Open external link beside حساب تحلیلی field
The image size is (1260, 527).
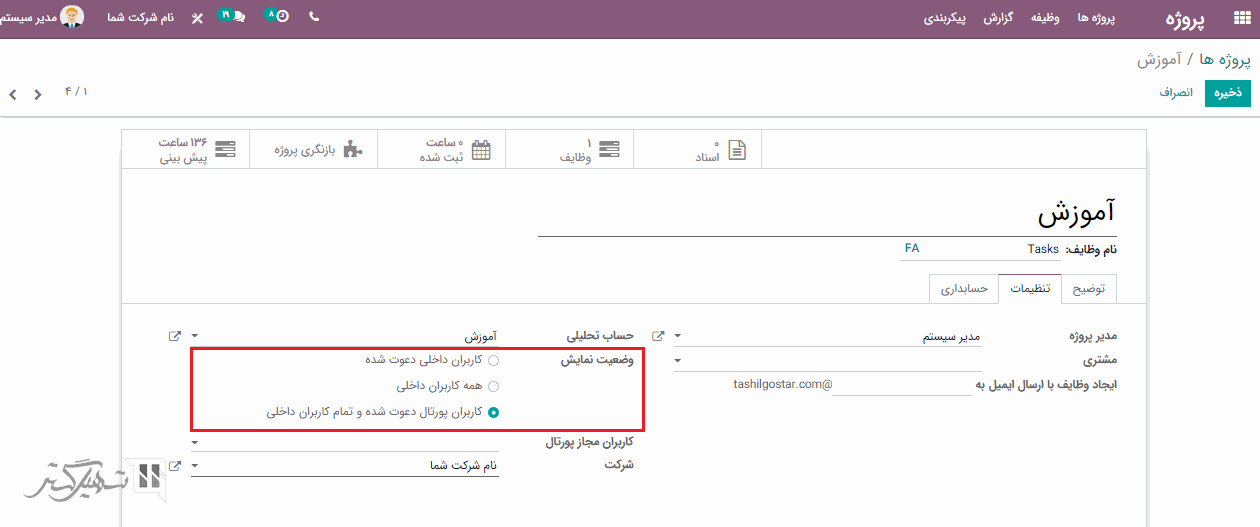pyautogui.click(x=175, y=336)
